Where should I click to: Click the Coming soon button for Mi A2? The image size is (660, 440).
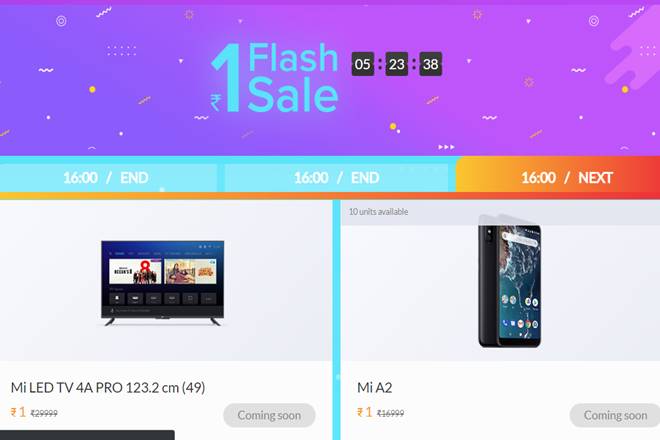(615, 415)
